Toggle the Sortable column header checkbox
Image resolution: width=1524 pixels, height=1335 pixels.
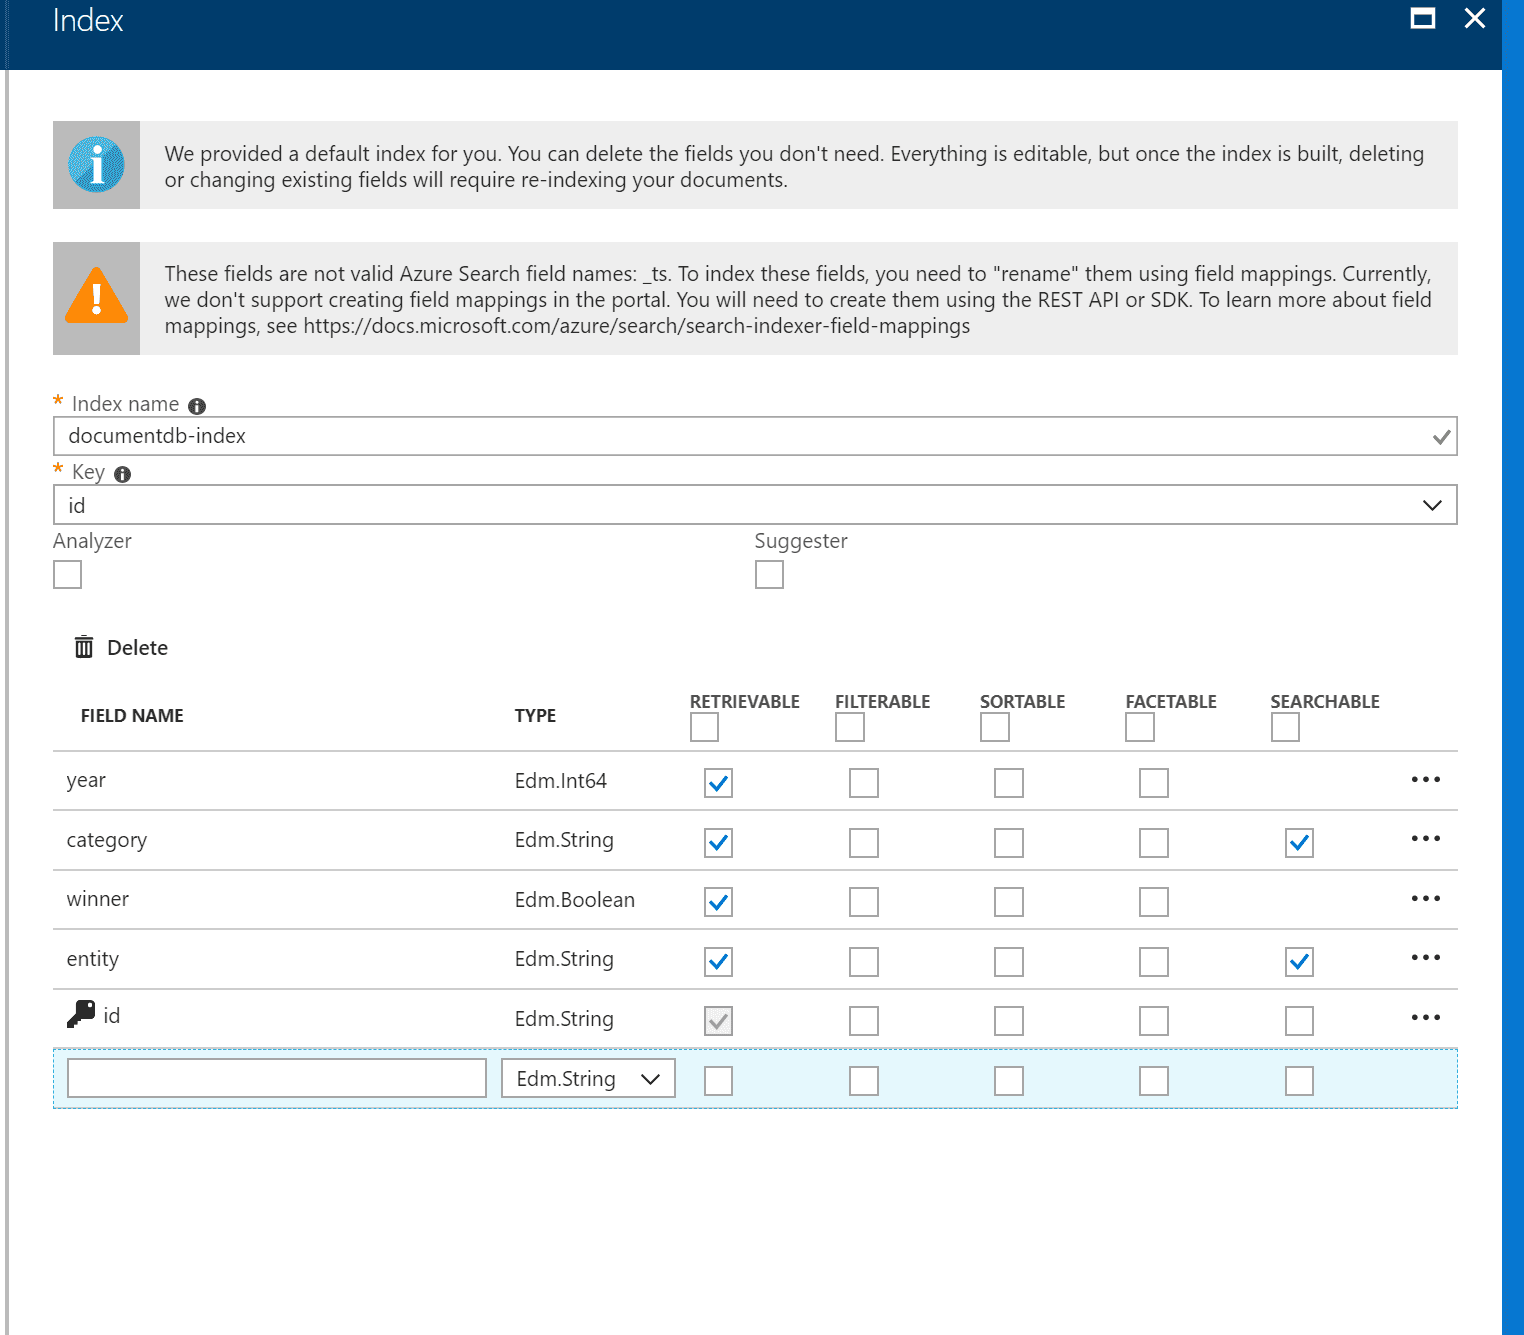994,727
